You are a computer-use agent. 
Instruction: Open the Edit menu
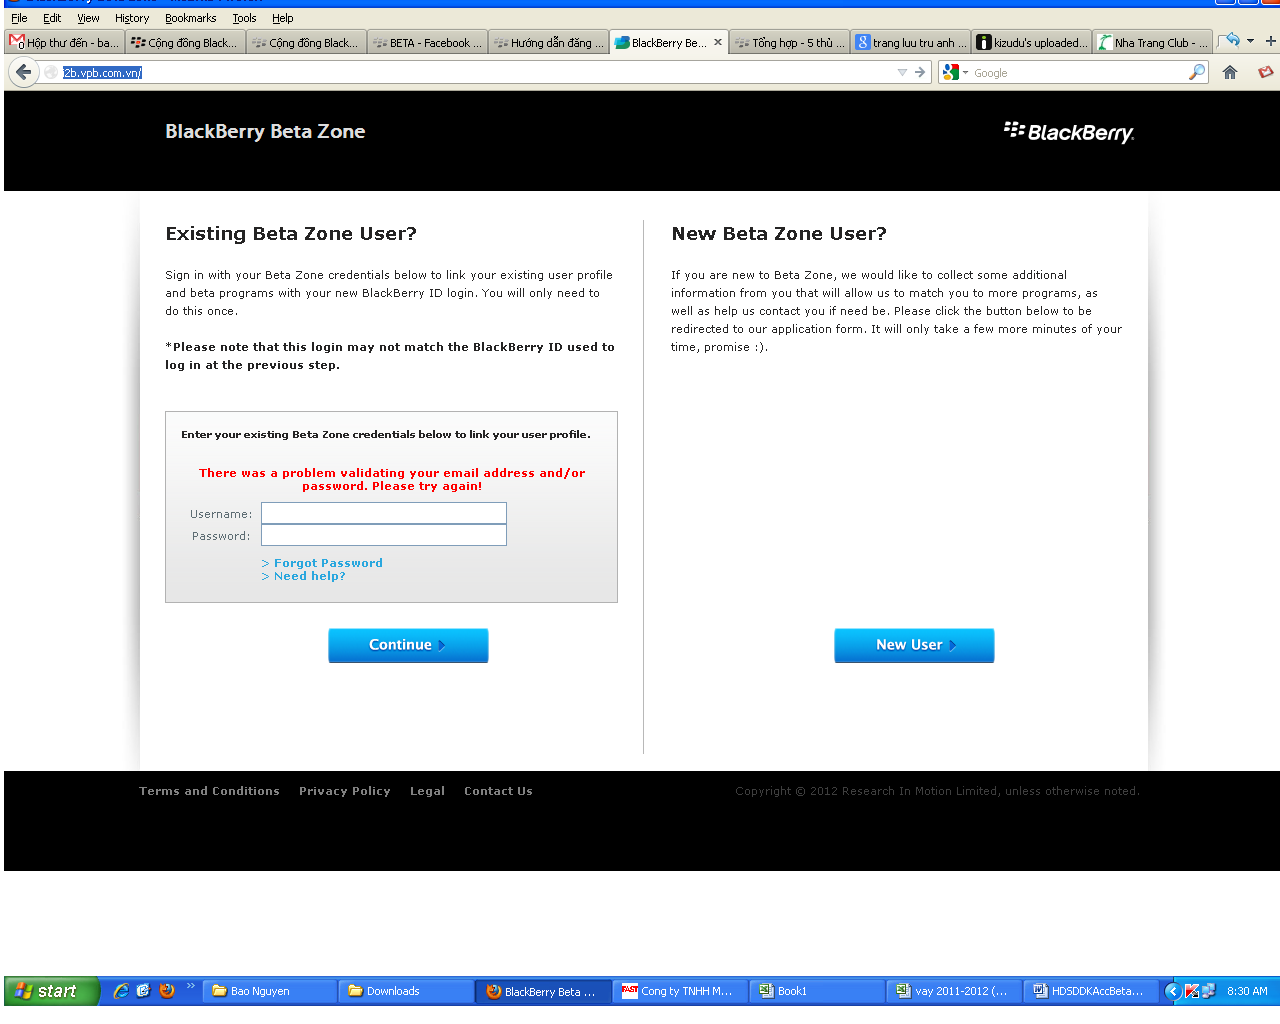[x=52, y=18]
